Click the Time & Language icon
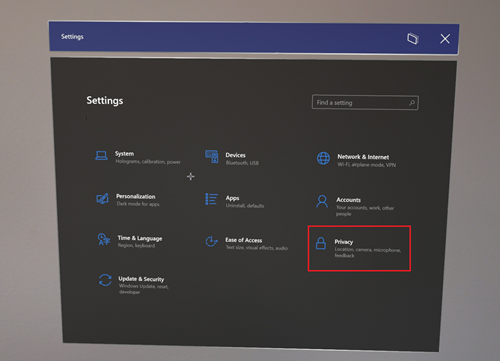 (104, 239)
